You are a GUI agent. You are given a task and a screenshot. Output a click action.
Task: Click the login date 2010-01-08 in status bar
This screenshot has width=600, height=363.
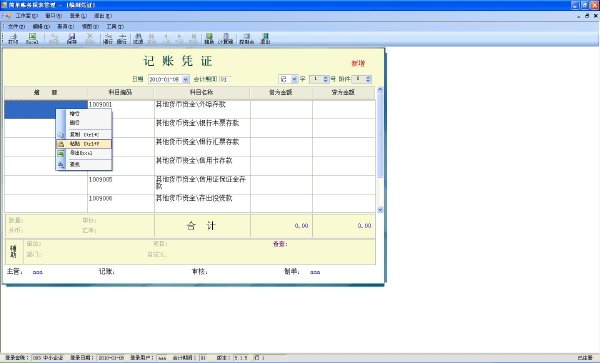[x=111, y=358]
